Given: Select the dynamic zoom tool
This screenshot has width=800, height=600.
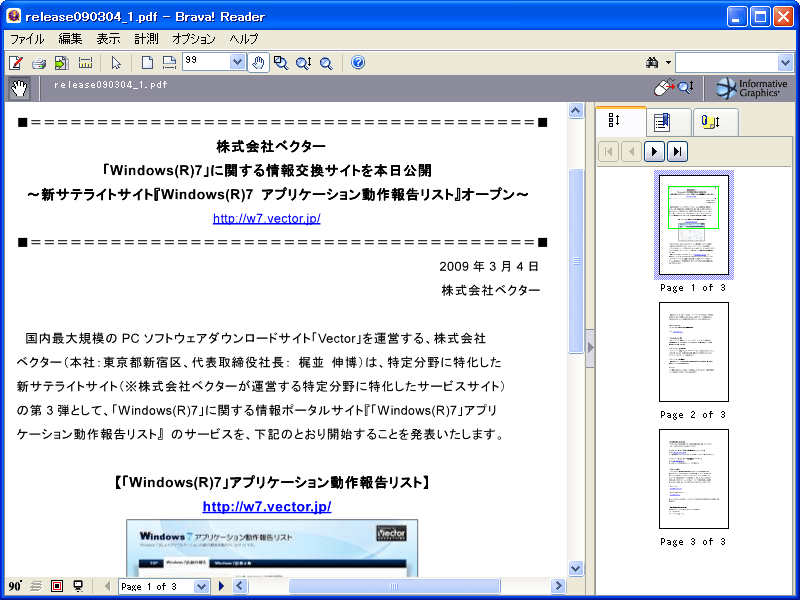Looking at the screenshot, I should (x=304, y=63).
